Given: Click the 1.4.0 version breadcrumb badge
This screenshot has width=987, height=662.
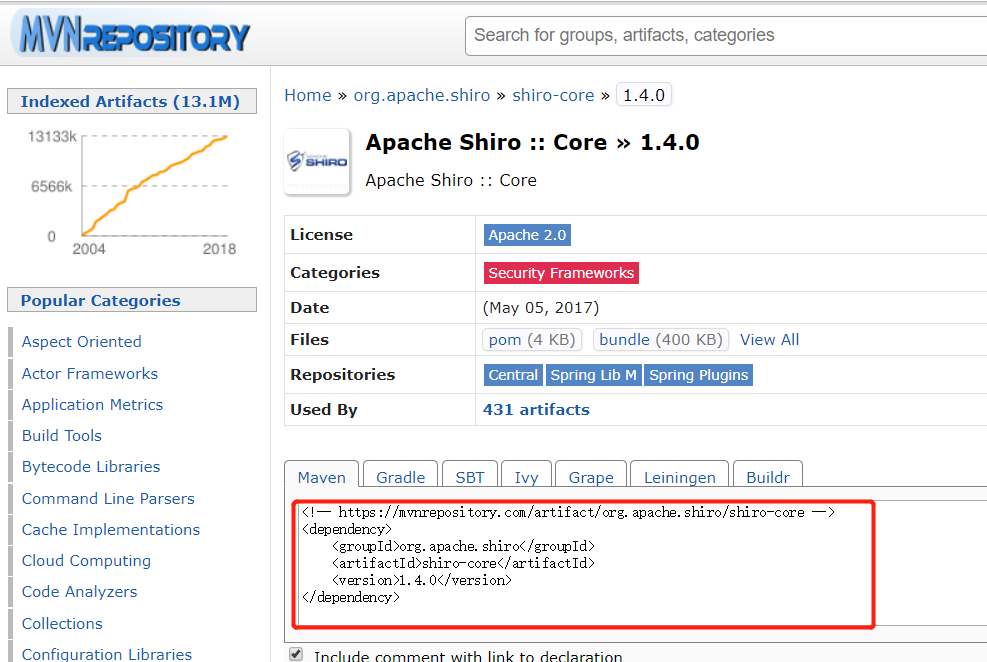Looking at the screenshot, I should 644,95.
